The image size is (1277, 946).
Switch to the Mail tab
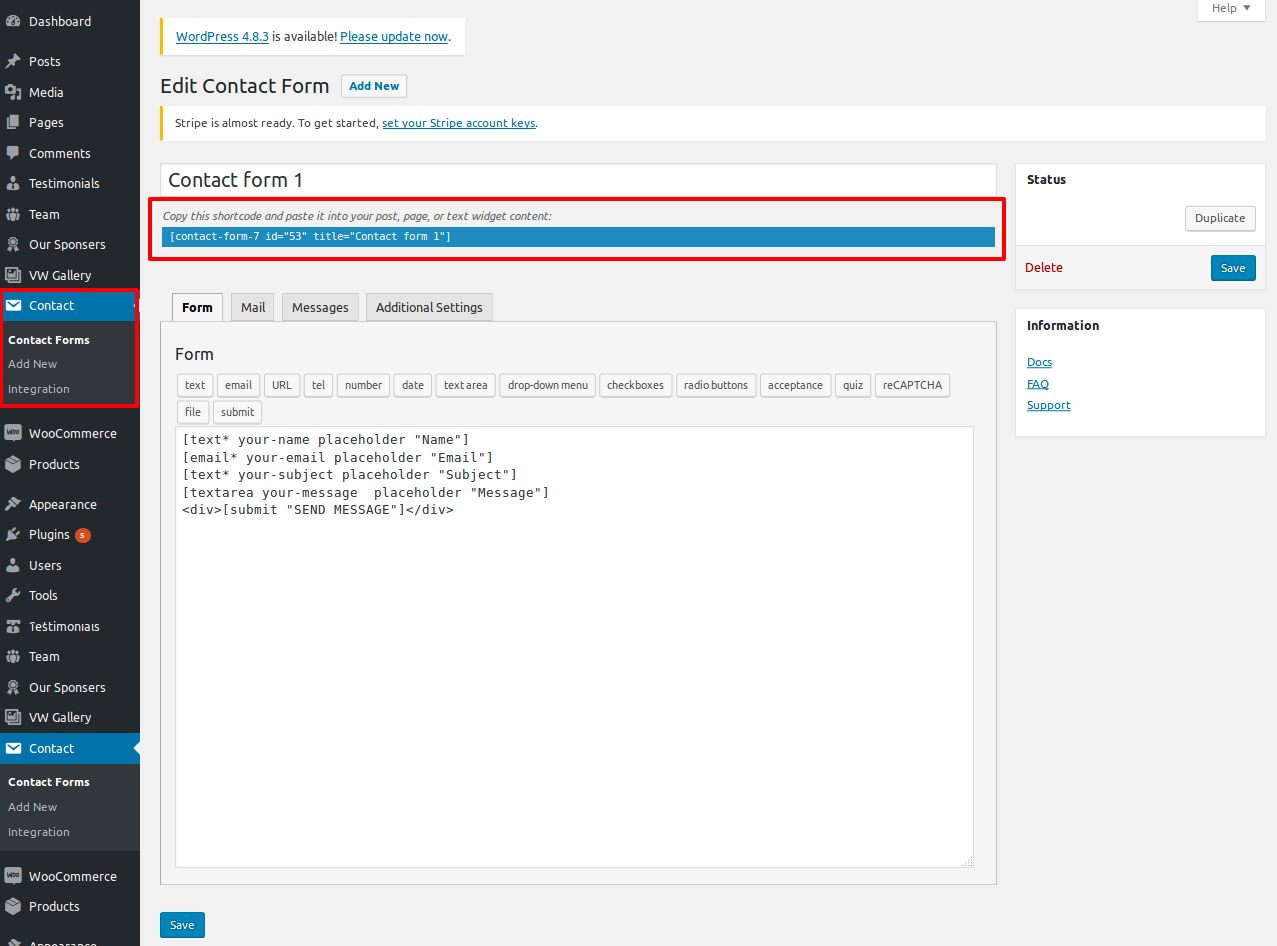coord(253,307)
